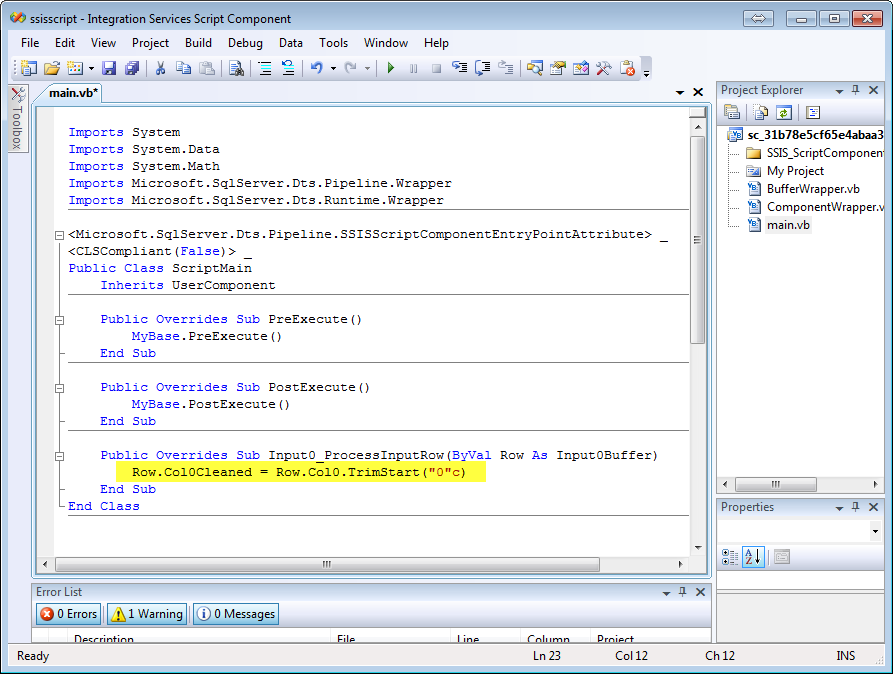This screenshot has height=674, width=893.
Task: Click the Step Out icon
Action: coord(506,68)
